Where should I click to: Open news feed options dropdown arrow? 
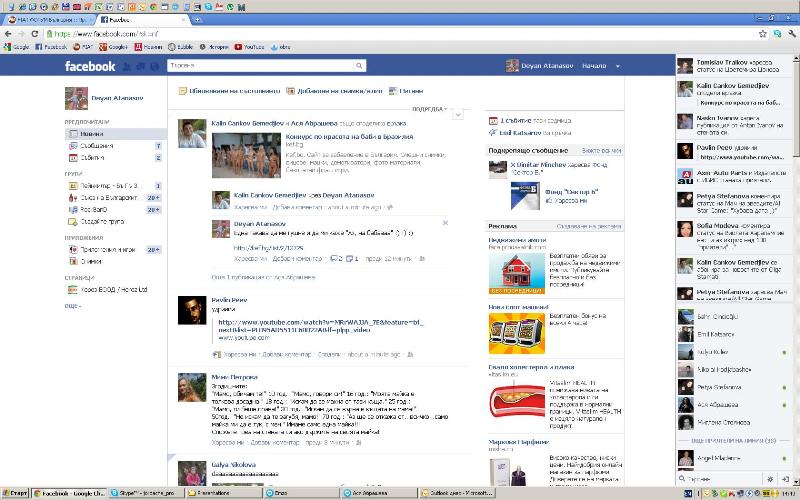458,115
